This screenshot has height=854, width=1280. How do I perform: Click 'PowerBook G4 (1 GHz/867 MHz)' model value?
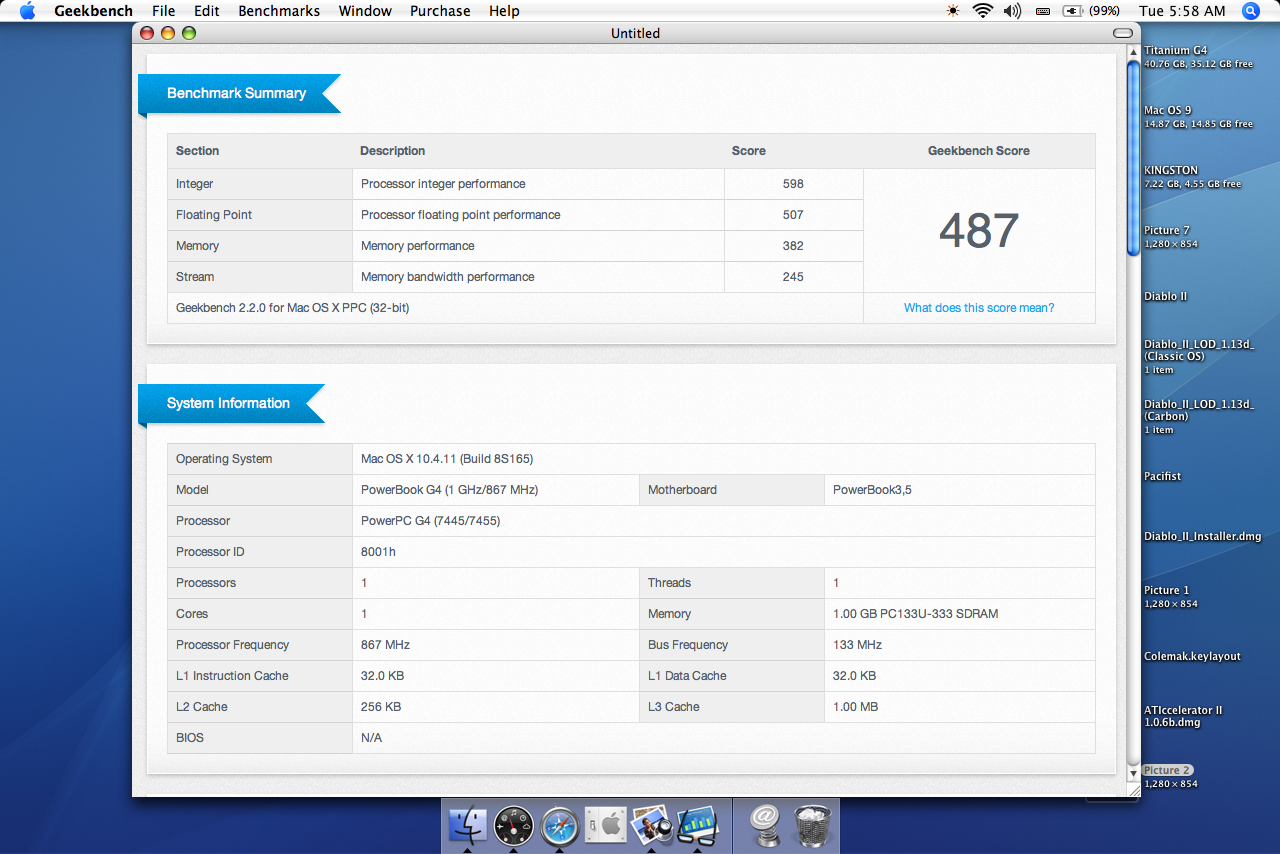(449, 490)
